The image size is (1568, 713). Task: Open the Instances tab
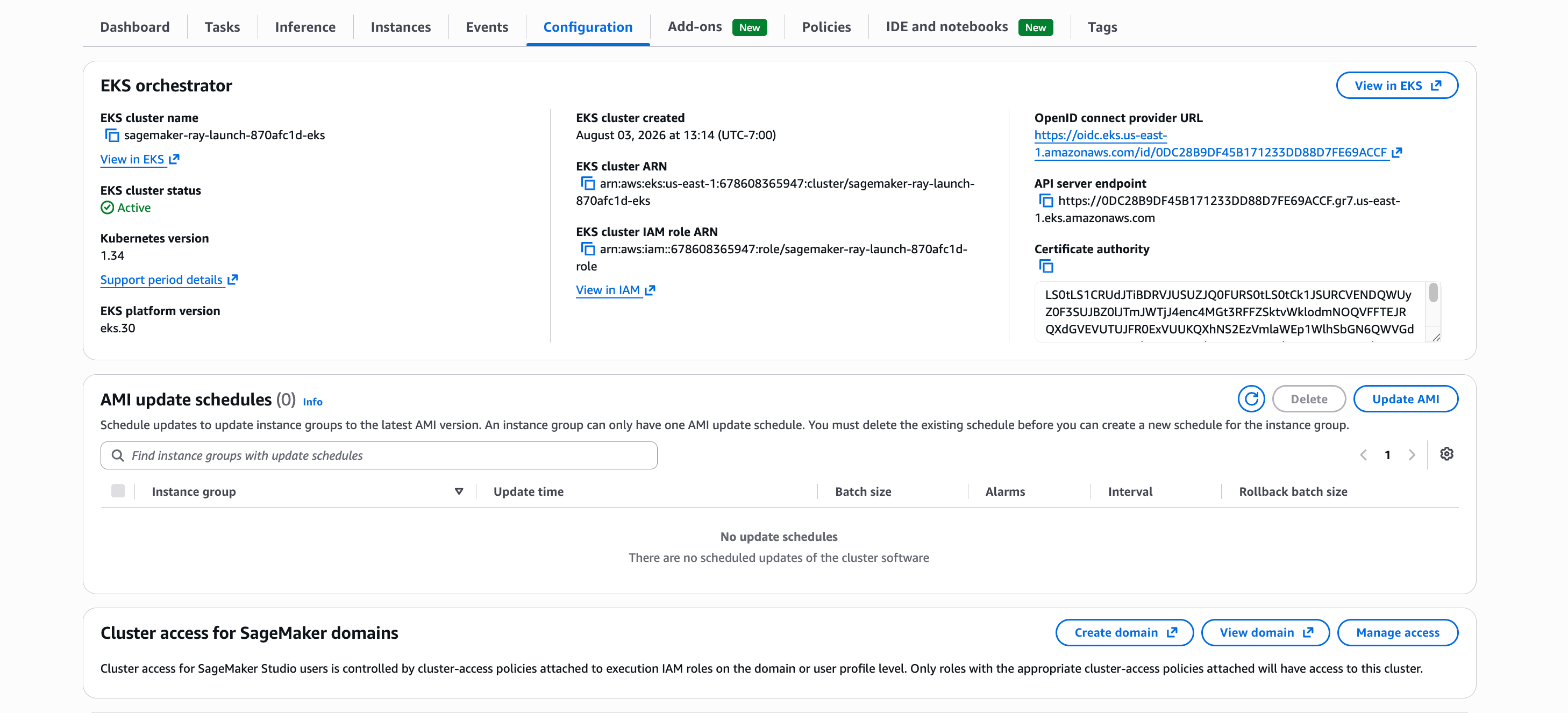[x=401, y=27]
